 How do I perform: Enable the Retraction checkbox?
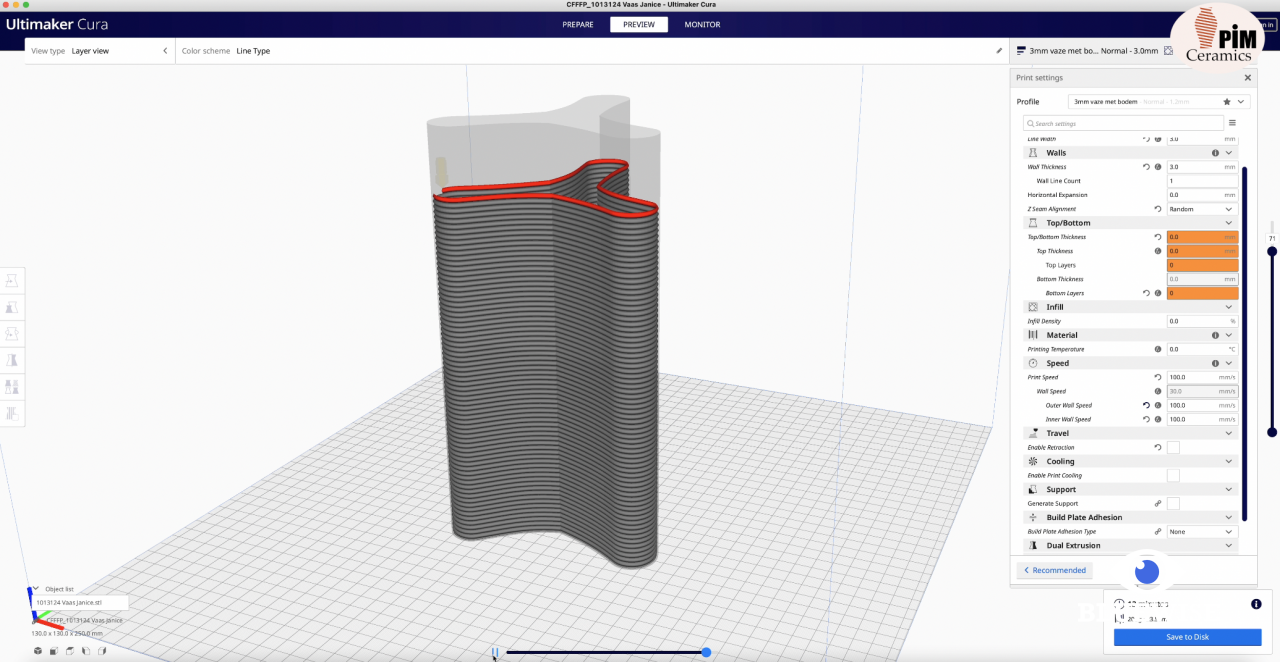tap(1173, 447)
